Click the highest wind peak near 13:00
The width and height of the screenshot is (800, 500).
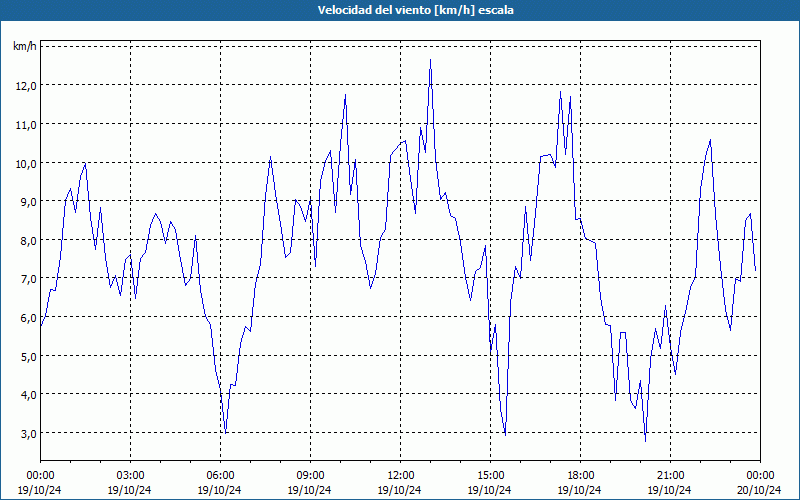431,60
